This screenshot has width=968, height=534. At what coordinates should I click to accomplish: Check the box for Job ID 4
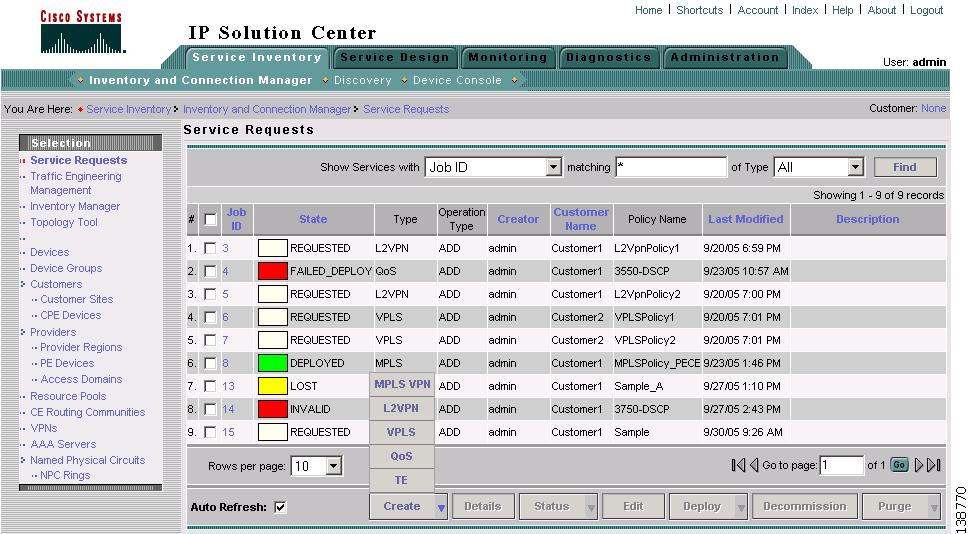(x=210, y=271)
